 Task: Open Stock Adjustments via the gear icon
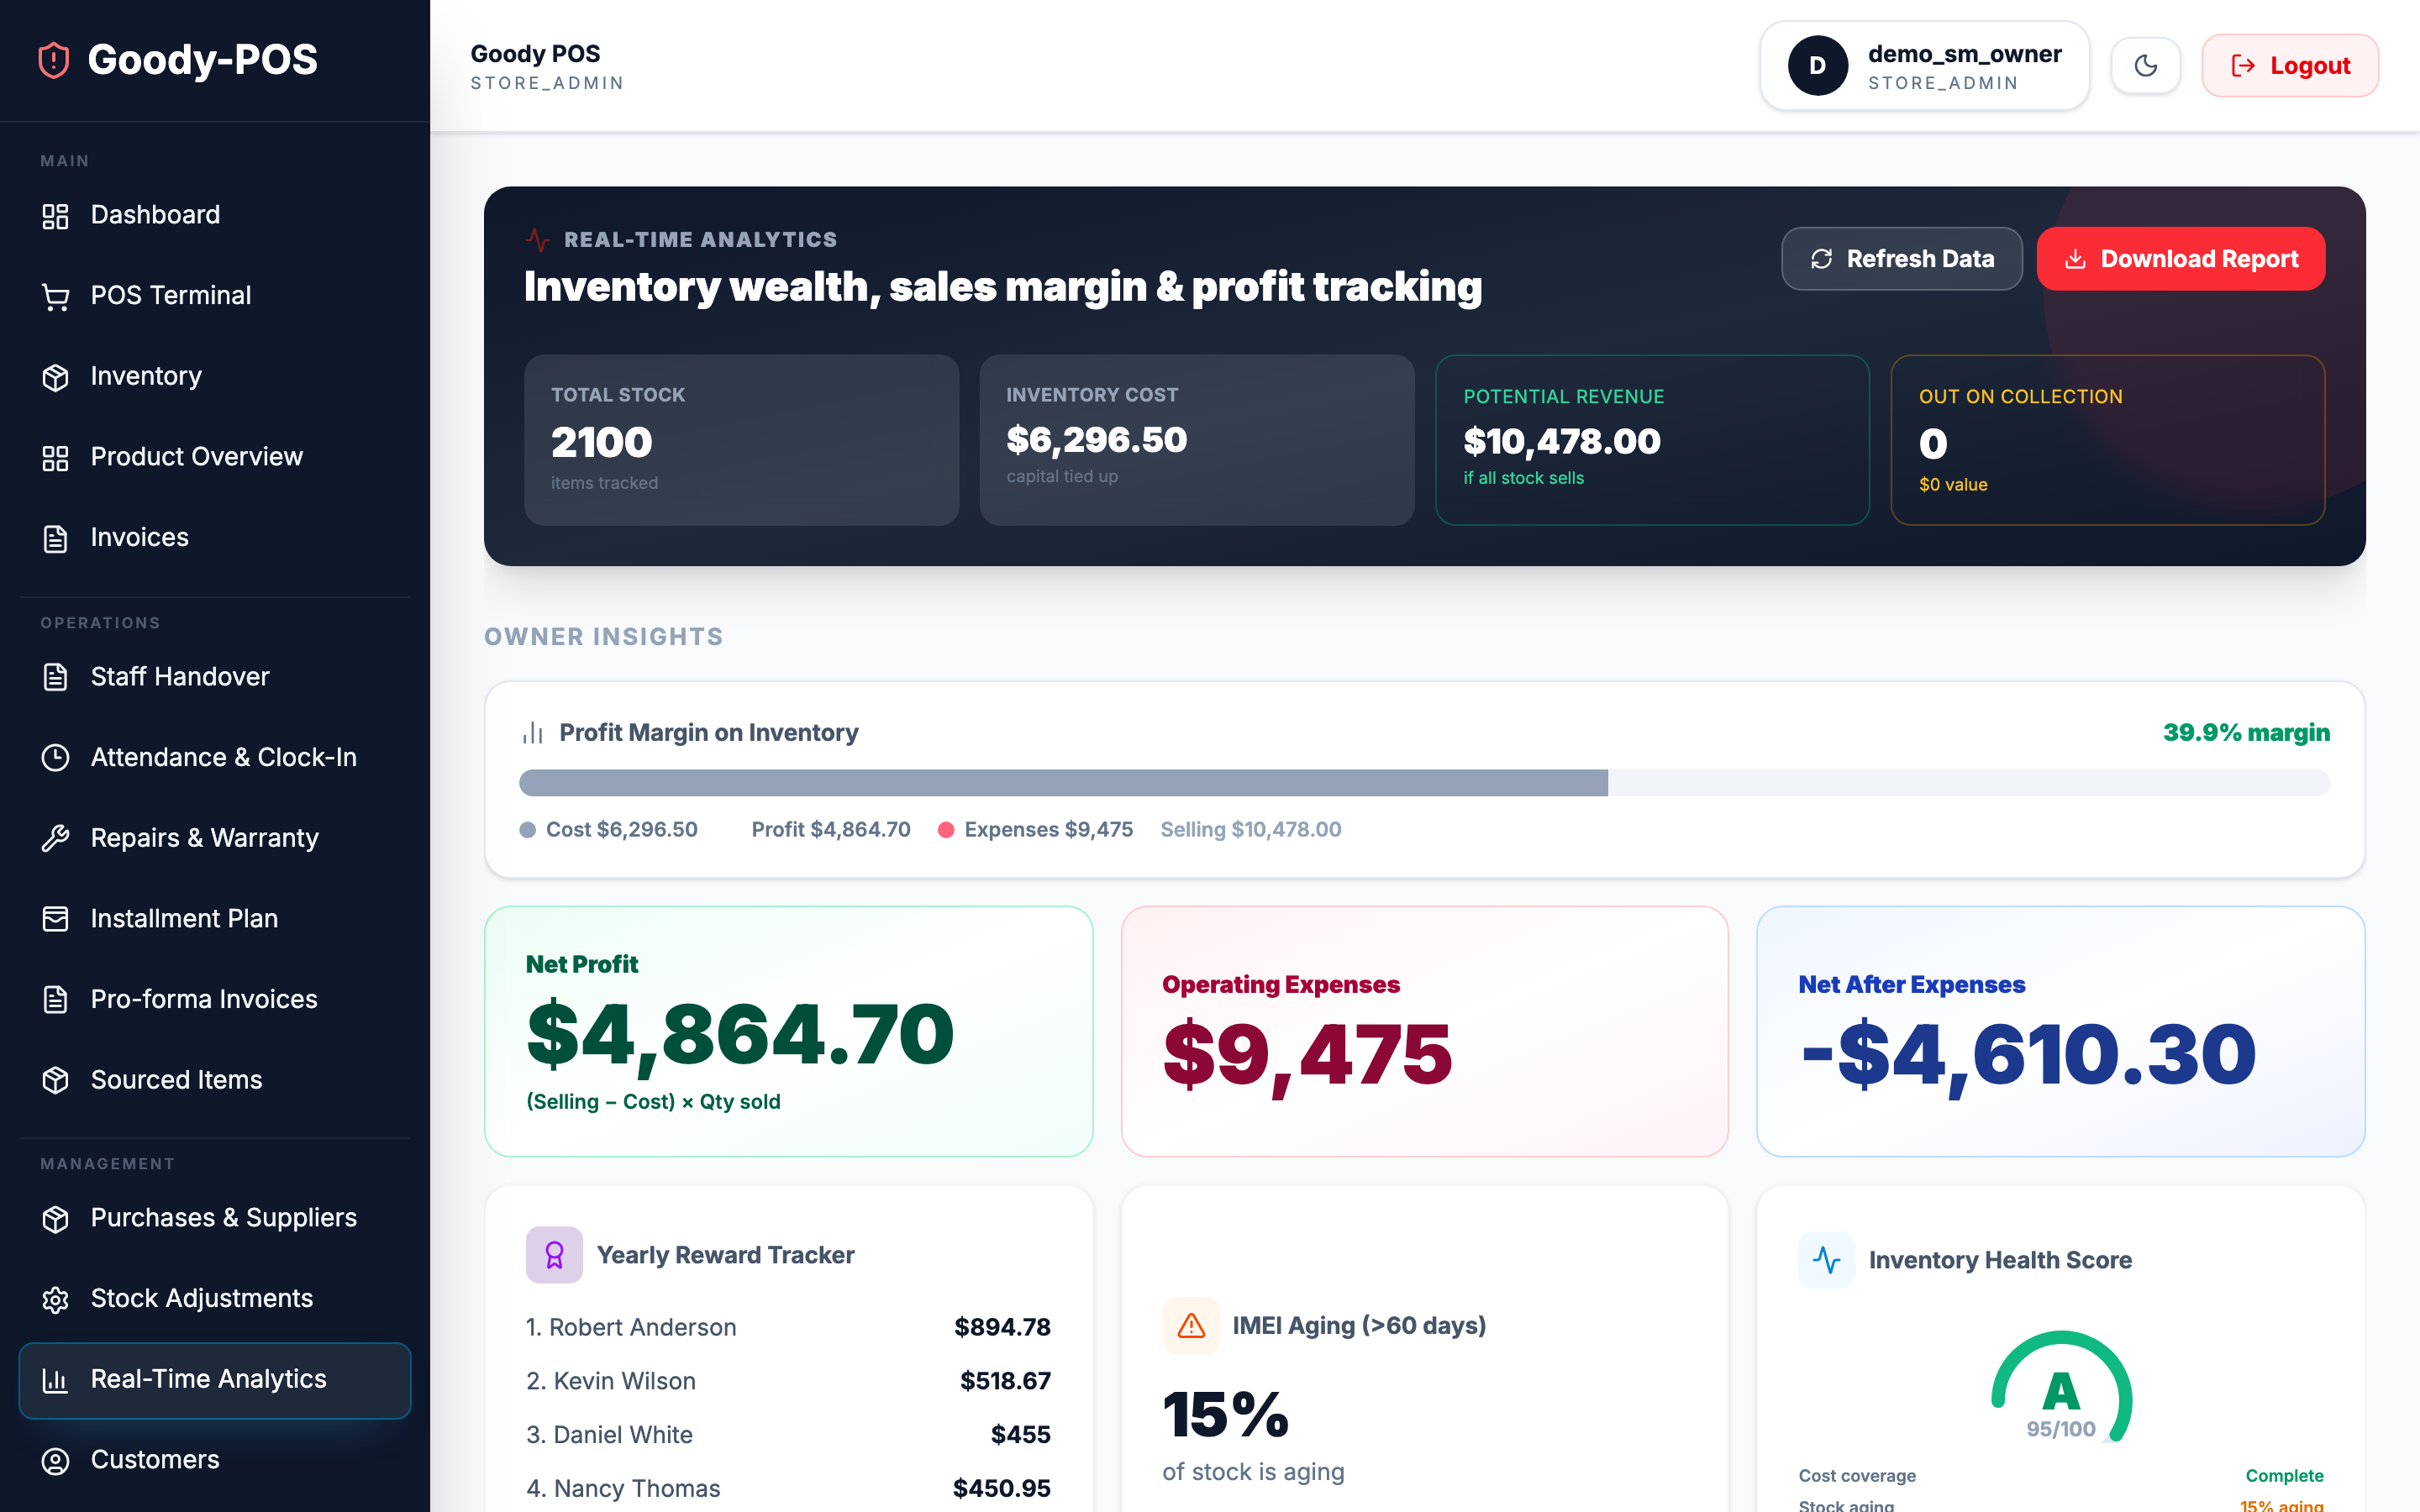pos(55,1298)
